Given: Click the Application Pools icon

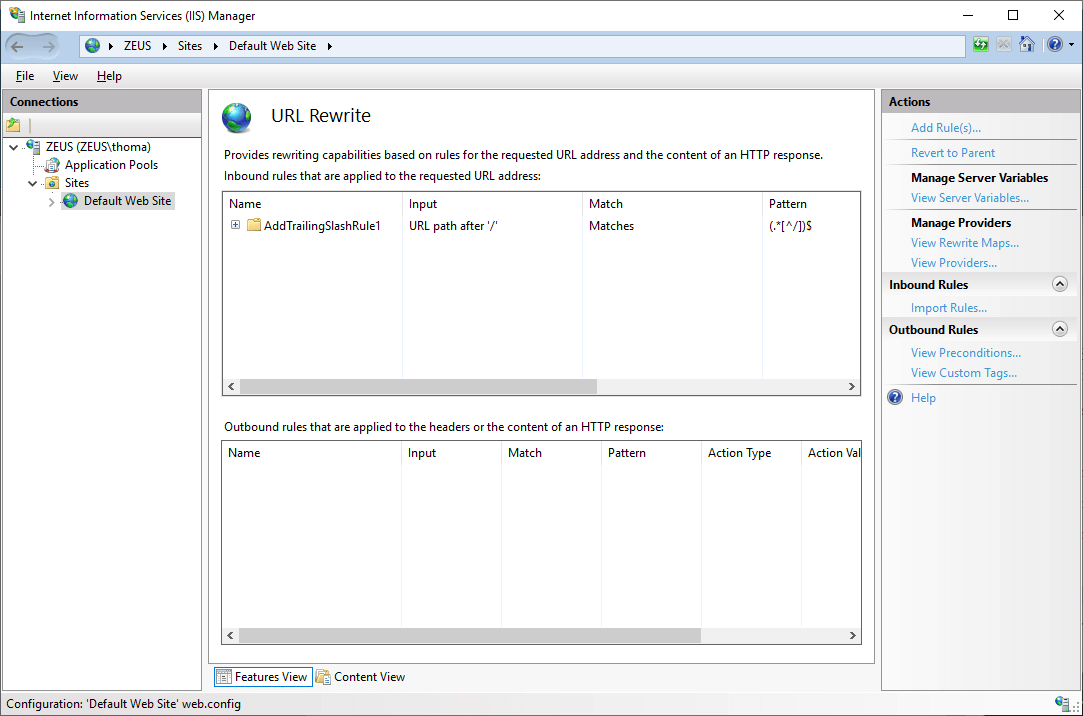Looking at the screenshot, I should pos(52,165).
